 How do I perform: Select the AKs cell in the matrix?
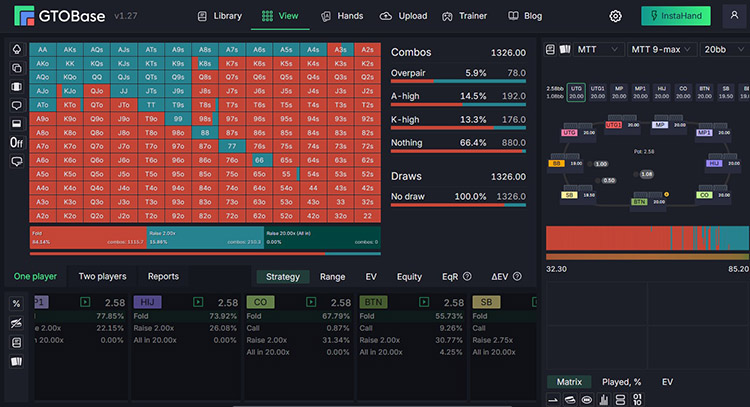pyautogui.click(x=70, y=50)
